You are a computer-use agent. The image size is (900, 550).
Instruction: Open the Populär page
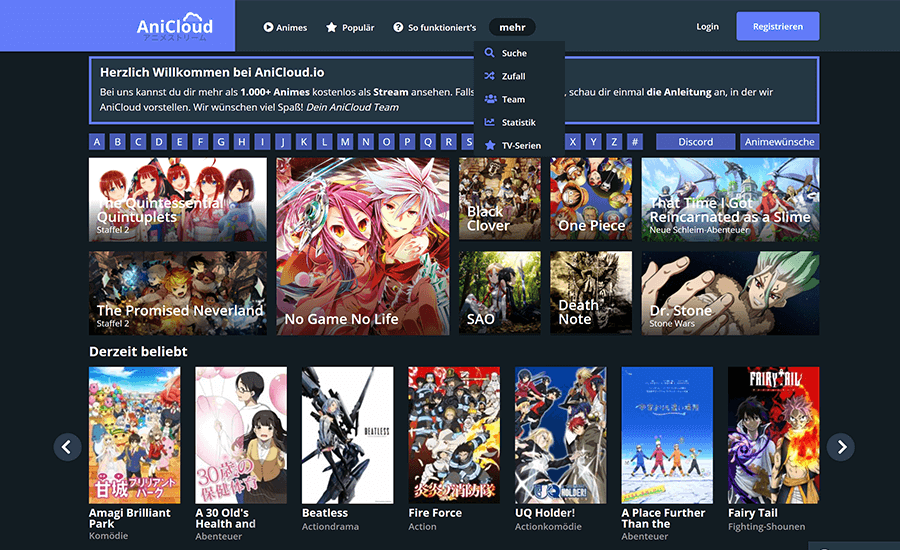[350, 27]
